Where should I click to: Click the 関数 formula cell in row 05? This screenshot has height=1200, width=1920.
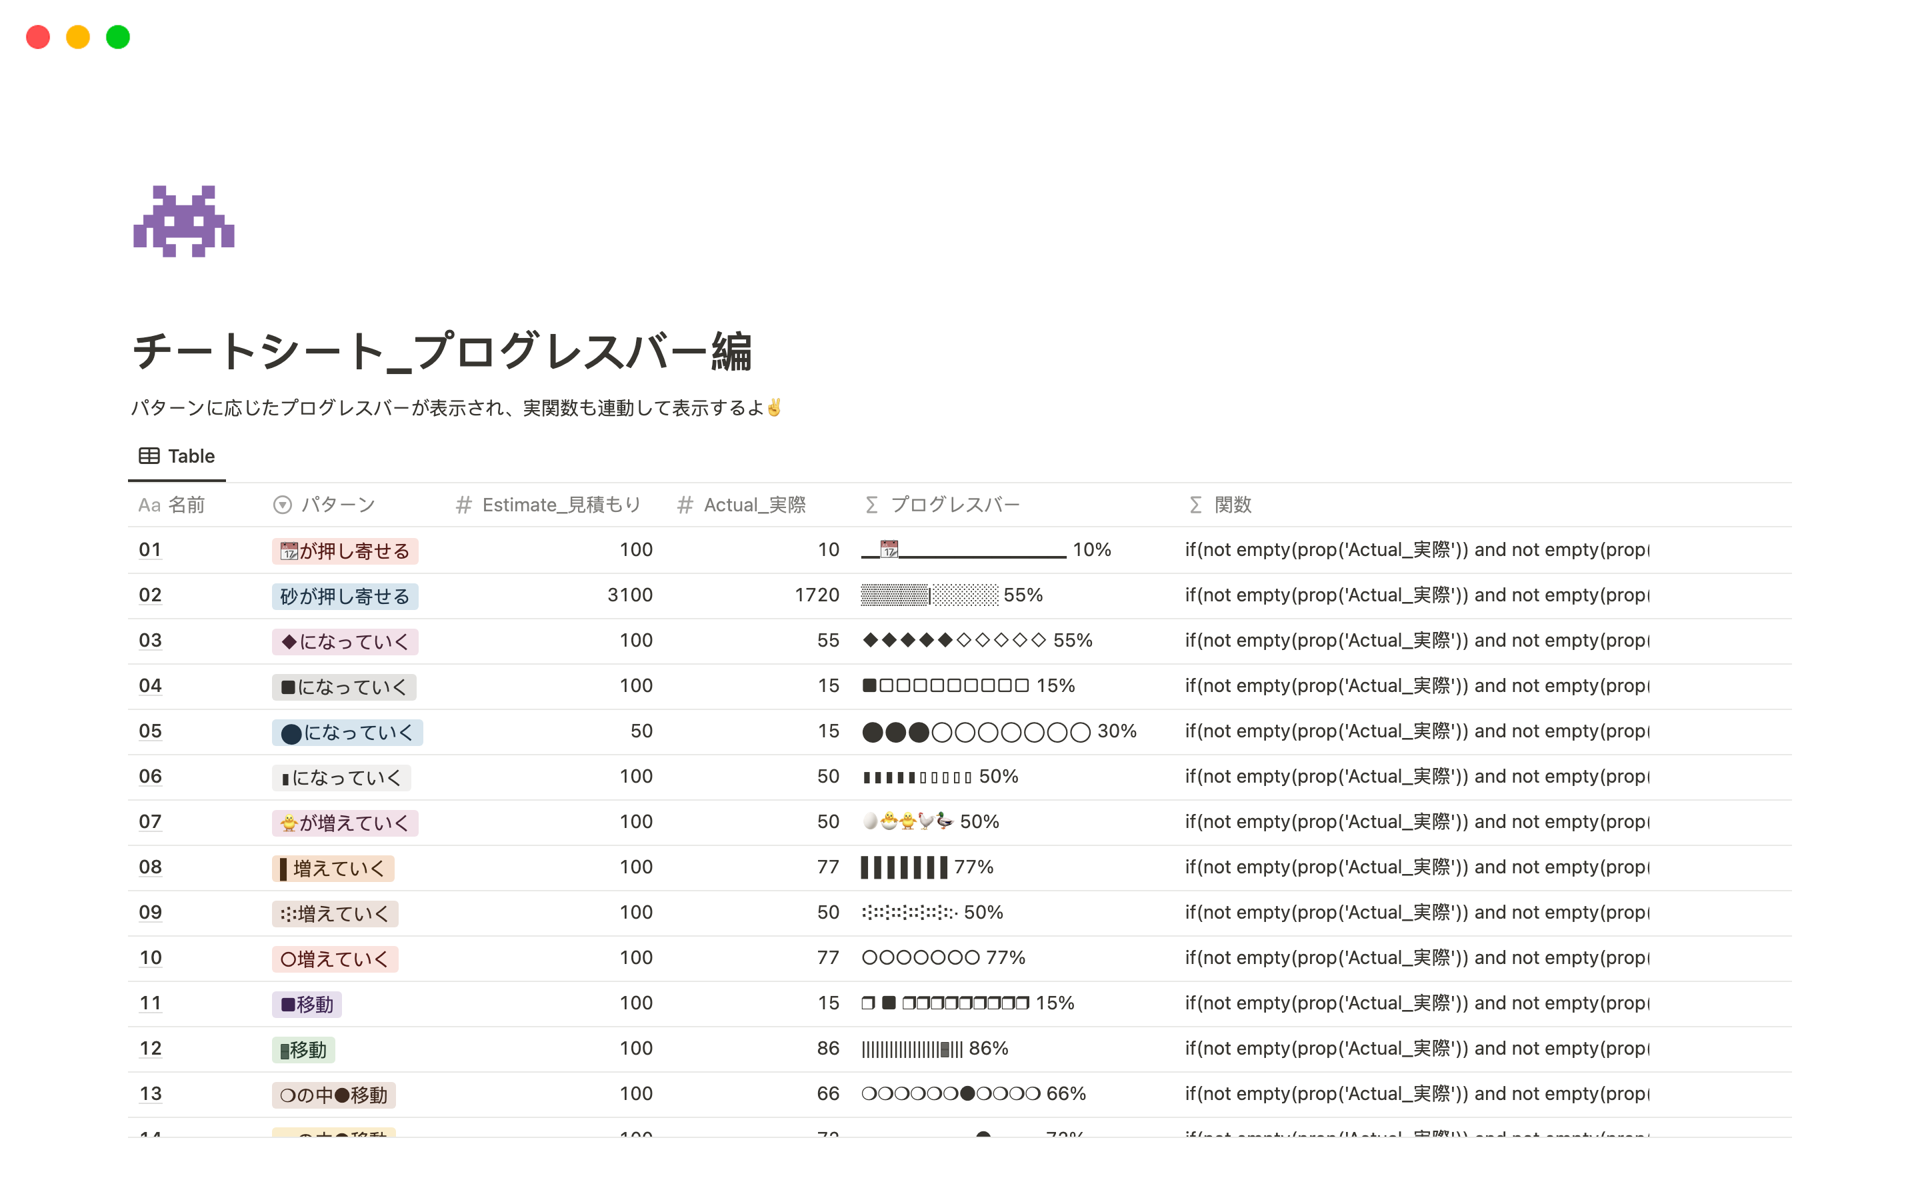point(1416,732)
